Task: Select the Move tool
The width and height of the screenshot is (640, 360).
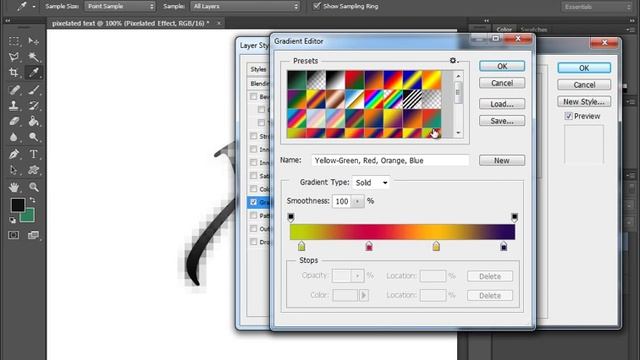Action: (x=33, y=41)
